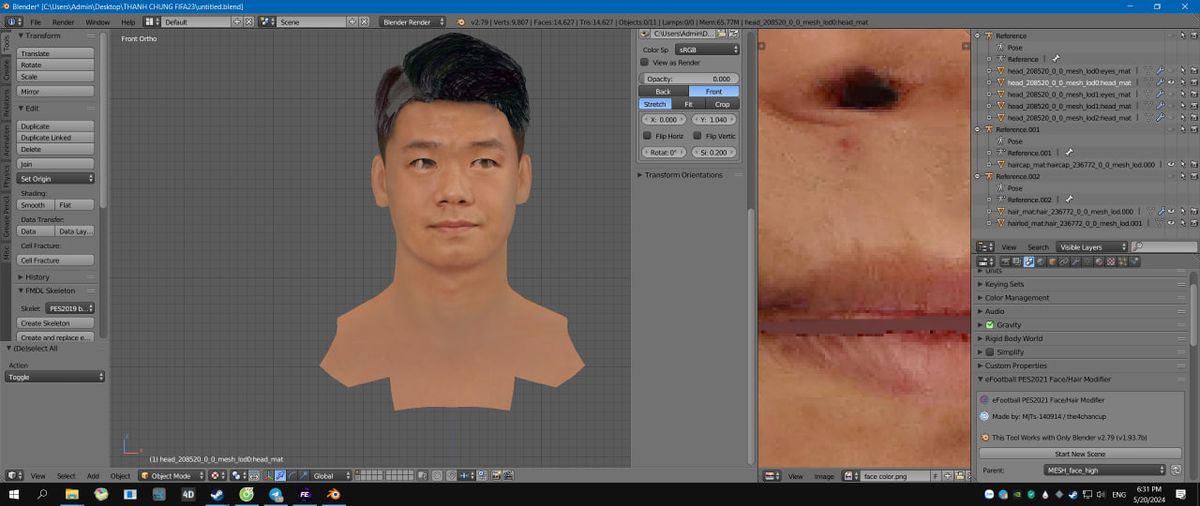Open the Windows Start menu
Viewport: 1200px width, 506px height.
14,494
